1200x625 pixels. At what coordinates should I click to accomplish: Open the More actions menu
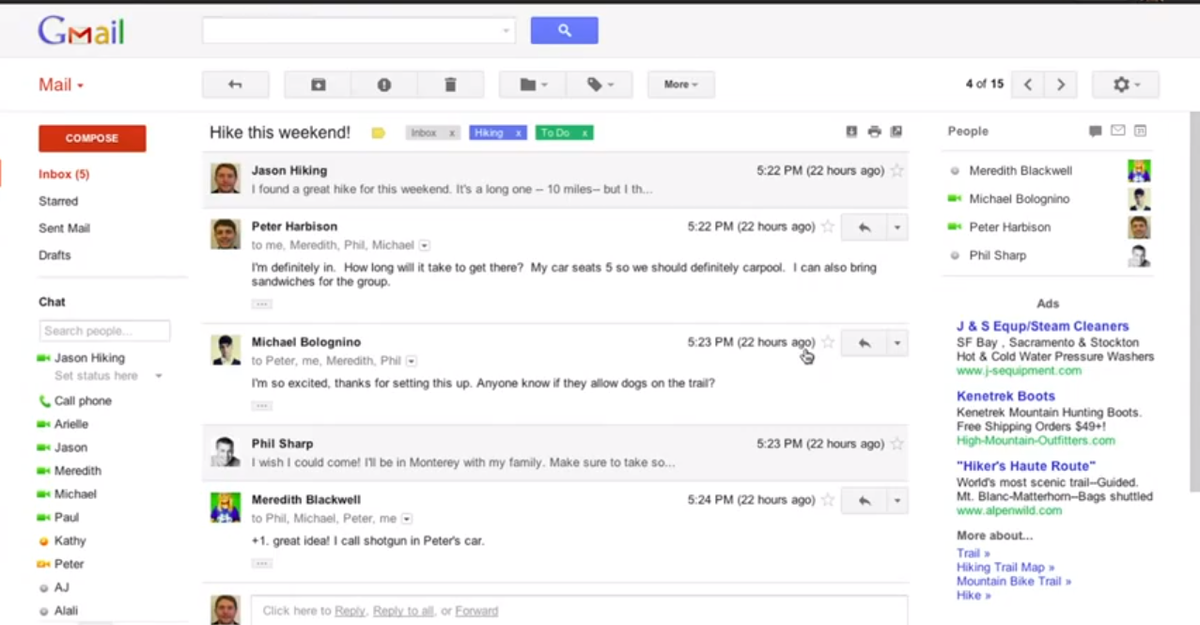tap(681, 85)
